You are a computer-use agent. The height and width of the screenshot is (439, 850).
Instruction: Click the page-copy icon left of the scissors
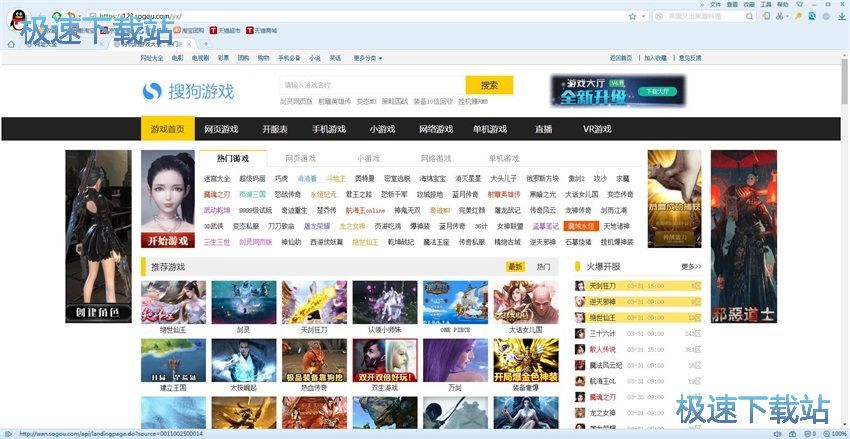point(767,16)
